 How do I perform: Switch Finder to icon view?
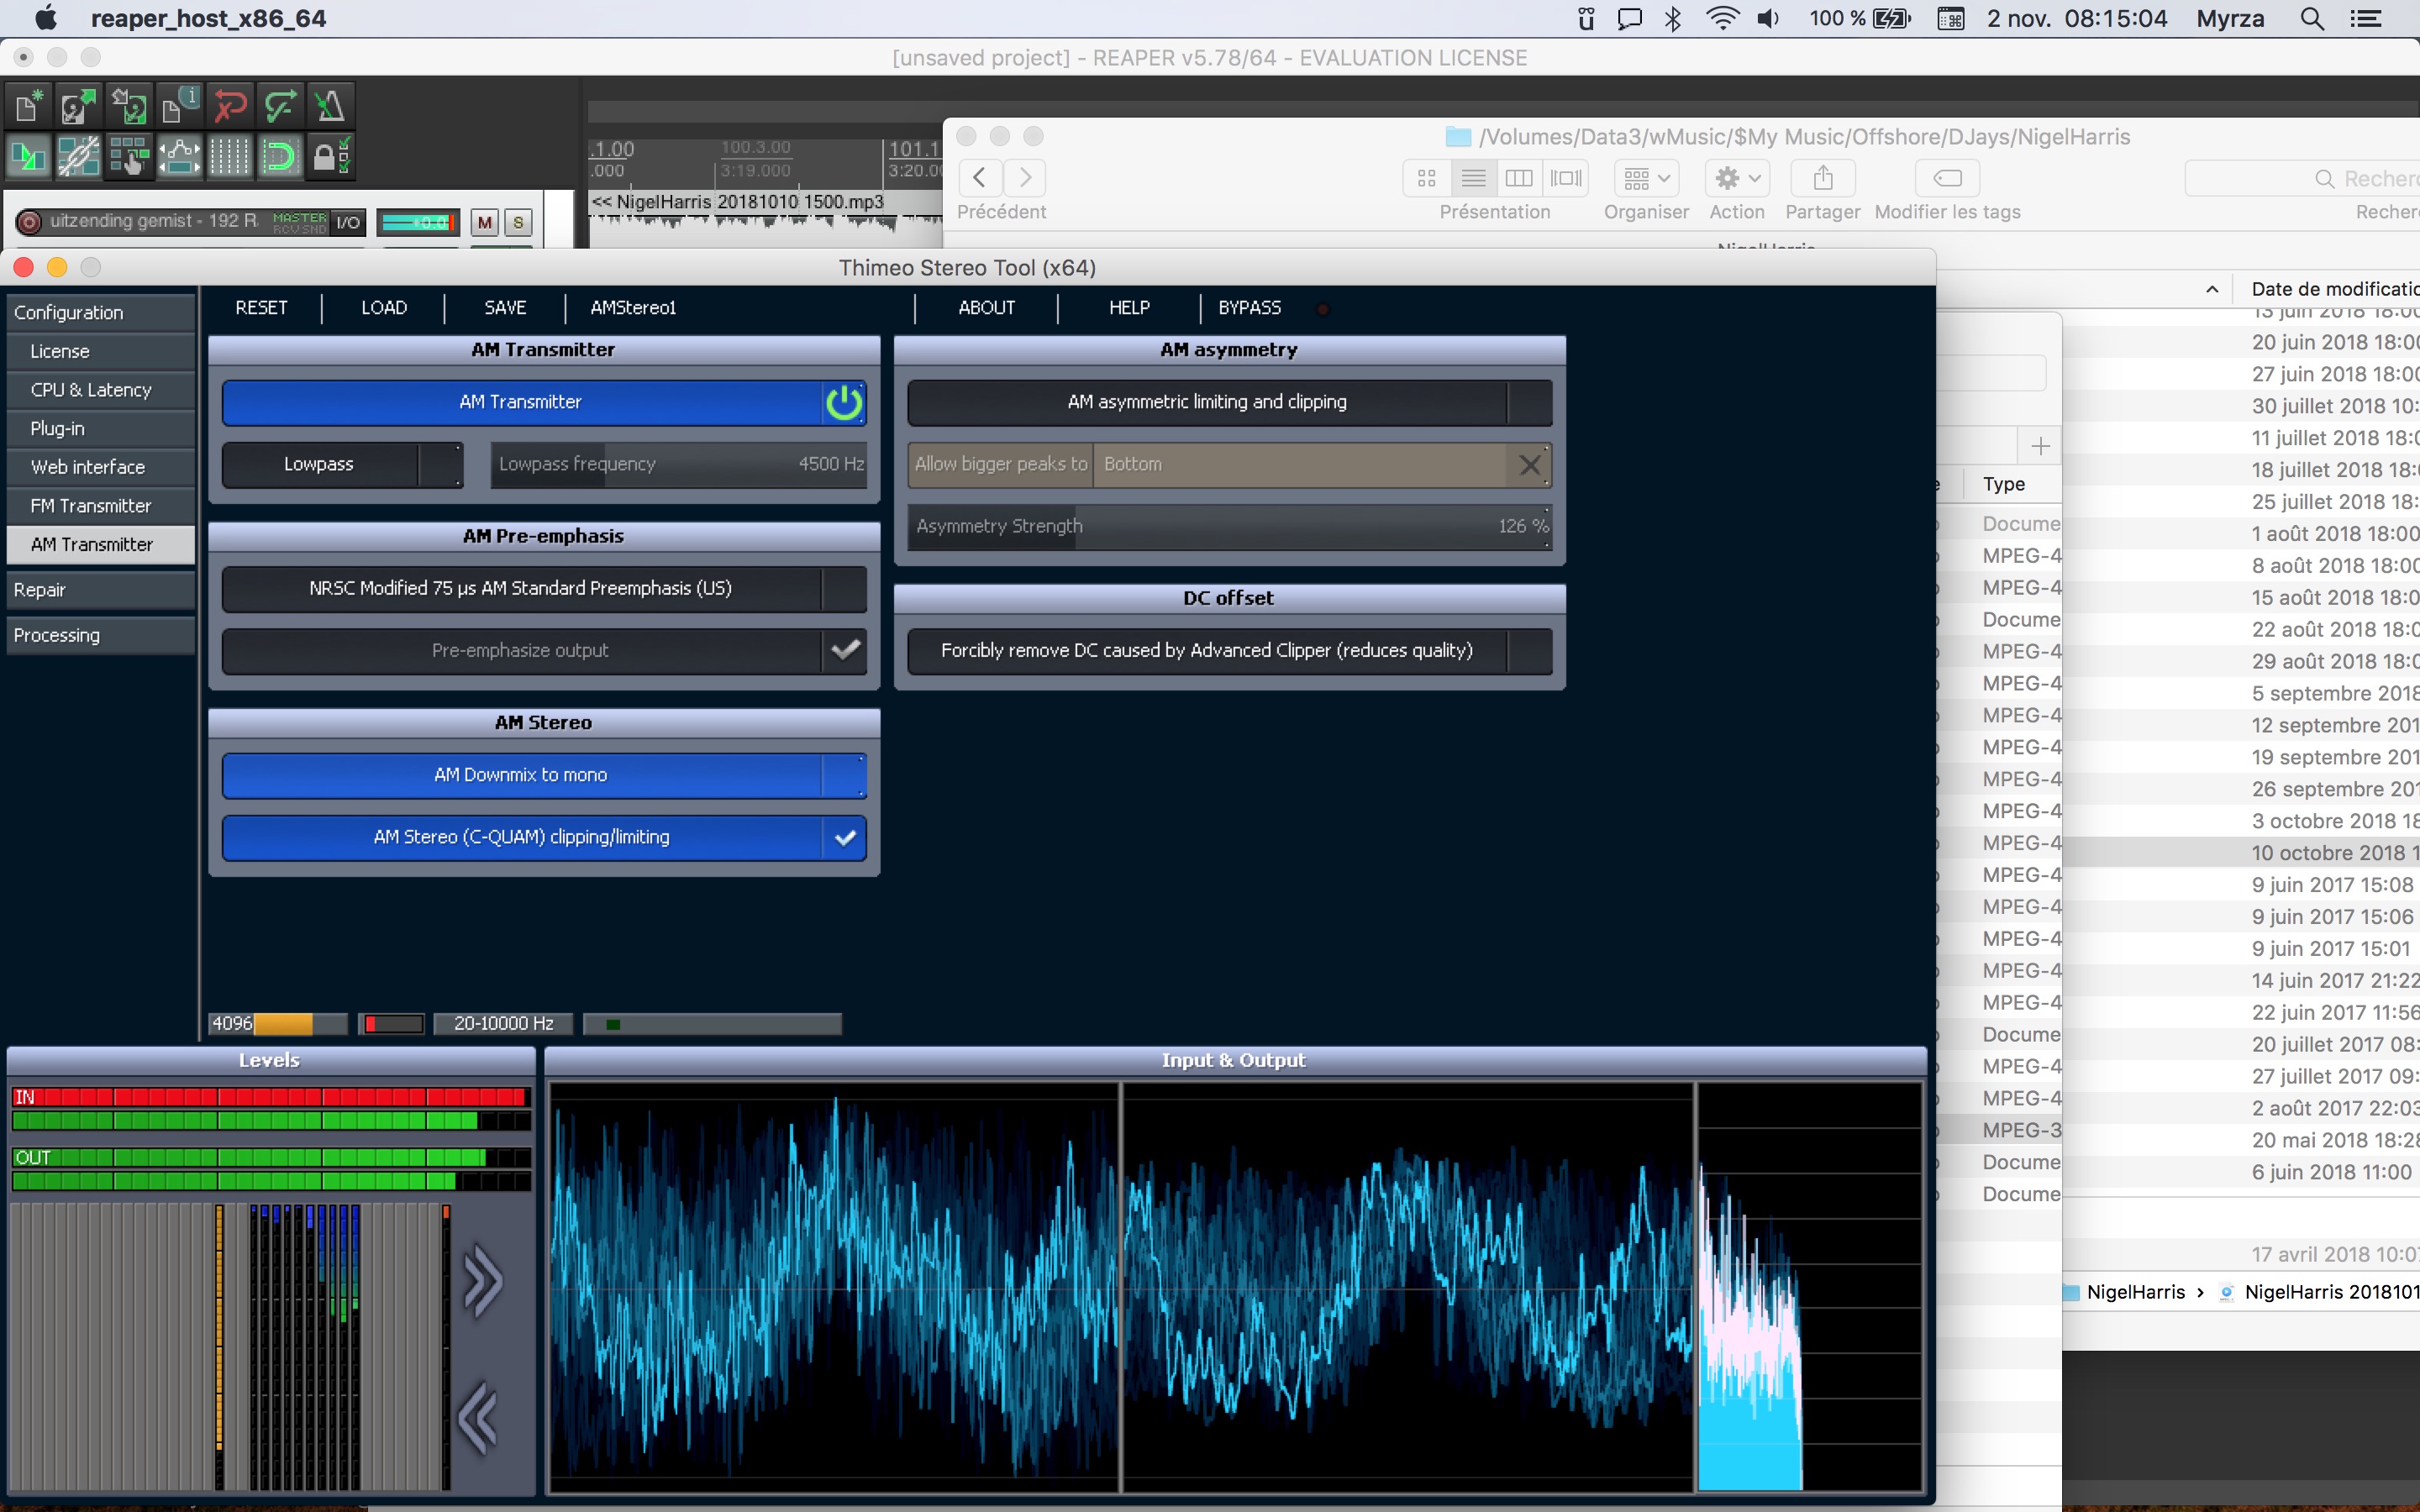point(1427,178)
